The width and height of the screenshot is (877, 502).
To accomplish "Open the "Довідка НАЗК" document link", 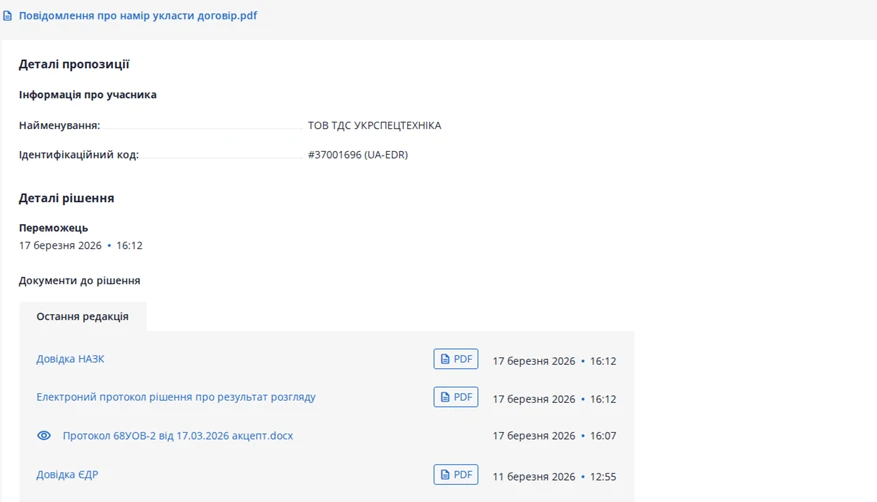I will coord(70,359).
